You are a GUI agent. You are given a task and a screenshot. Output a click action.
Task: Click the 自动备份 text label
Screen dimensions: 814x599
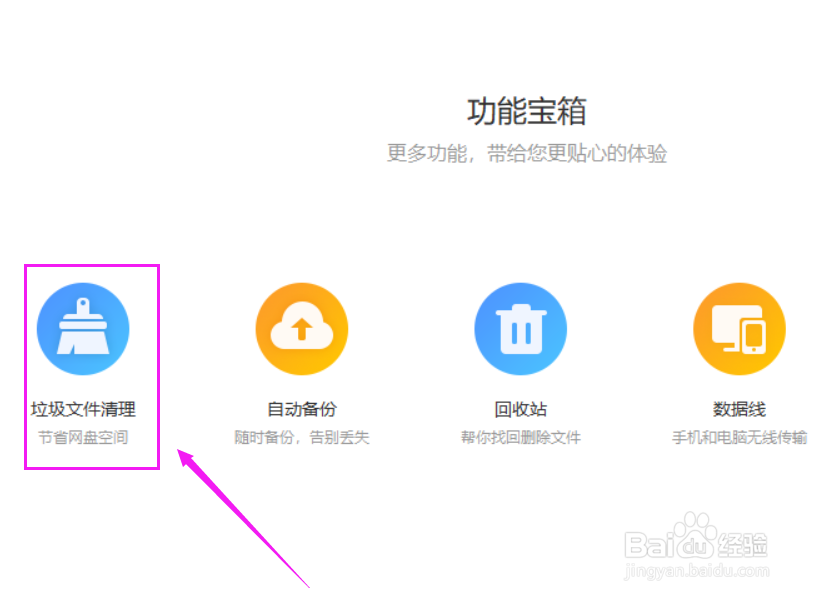(301, 408)
